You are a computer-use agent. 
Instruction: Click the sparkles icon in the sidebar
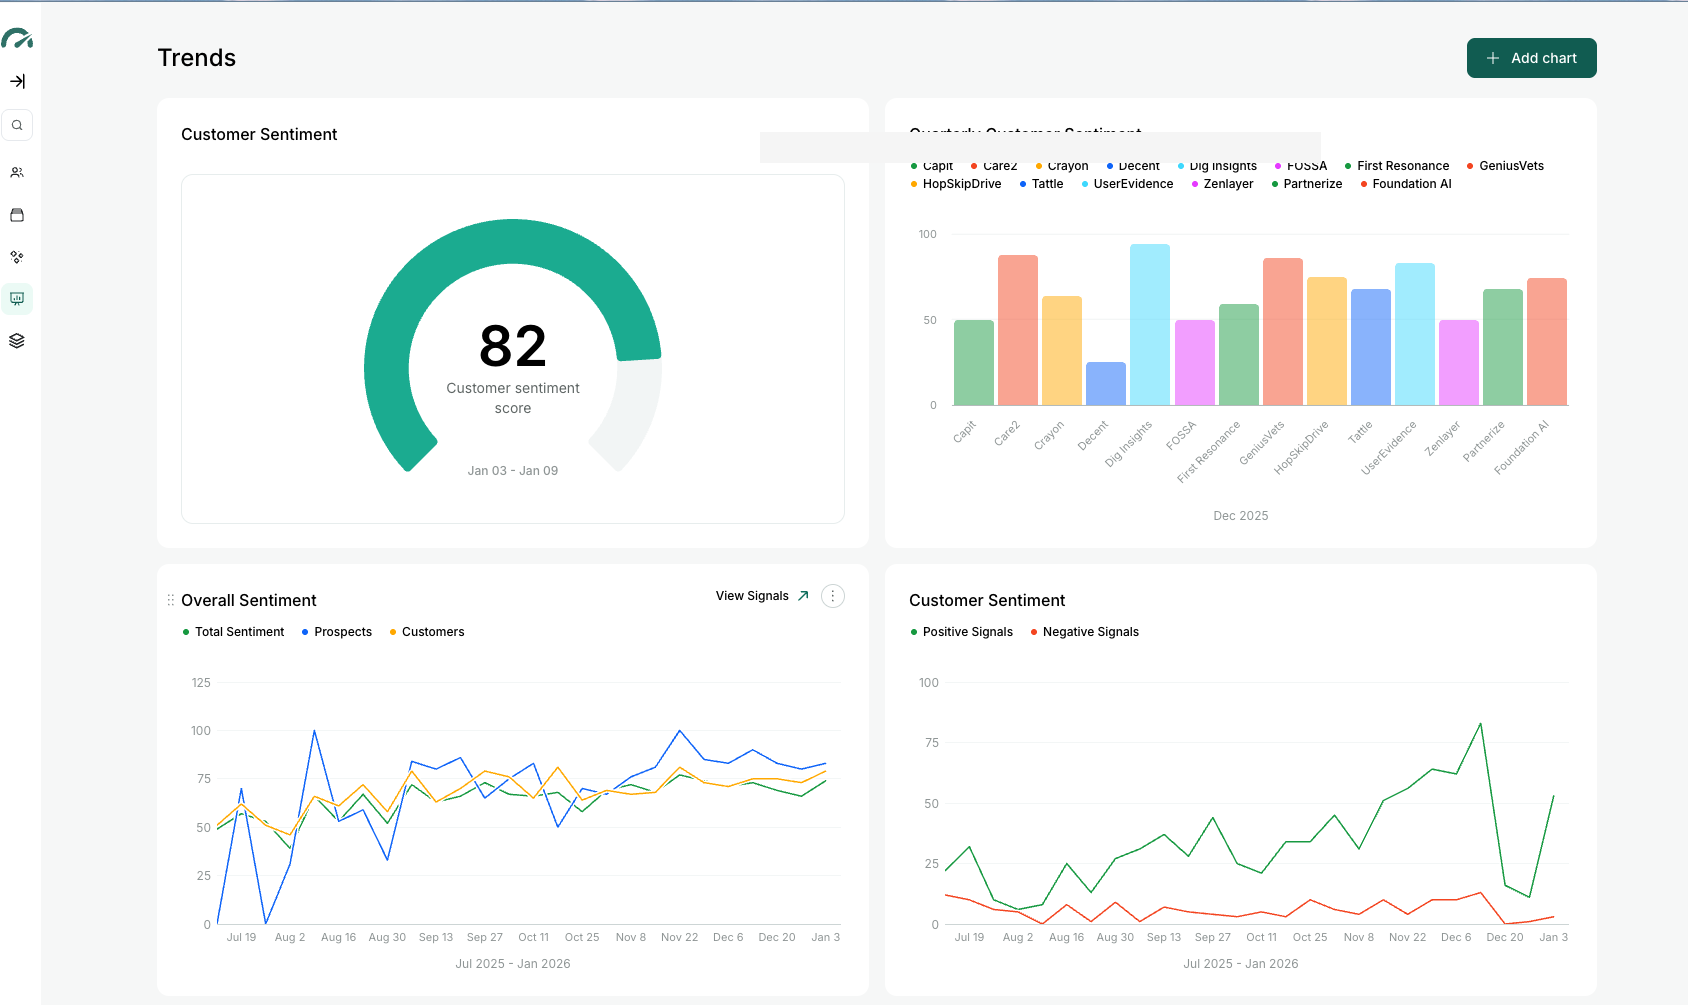17,257
